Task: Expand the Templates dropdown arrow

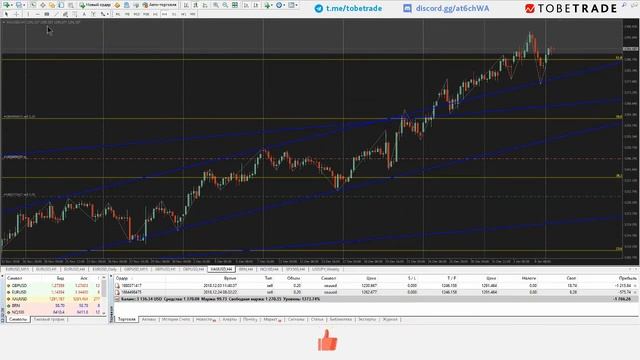Action: (x=296, y=5)
